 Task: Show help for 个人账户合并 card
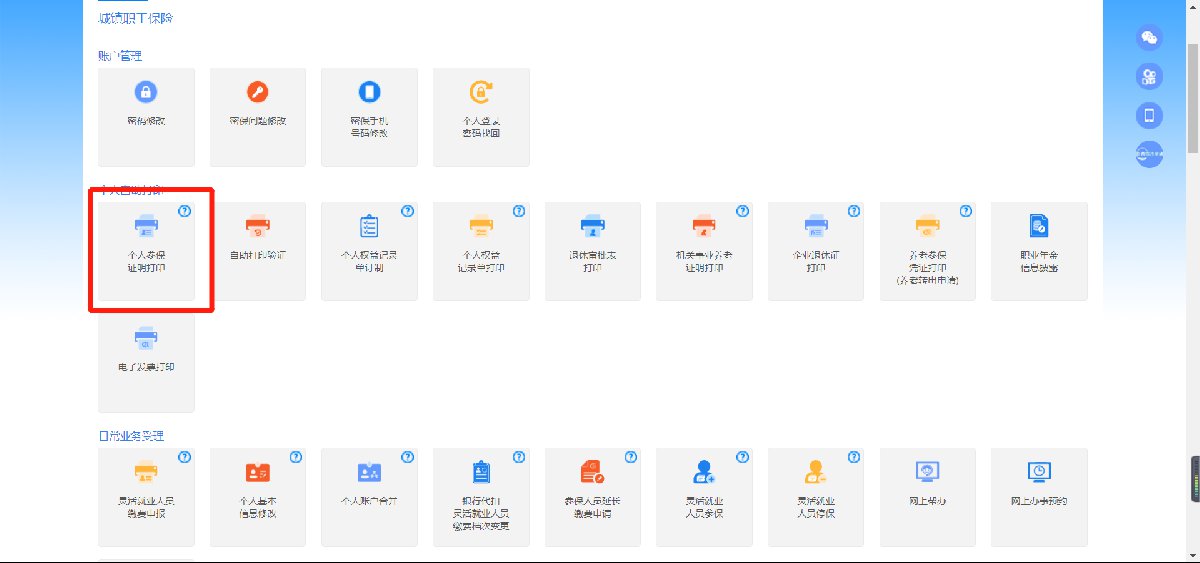[x=407, y=457]
